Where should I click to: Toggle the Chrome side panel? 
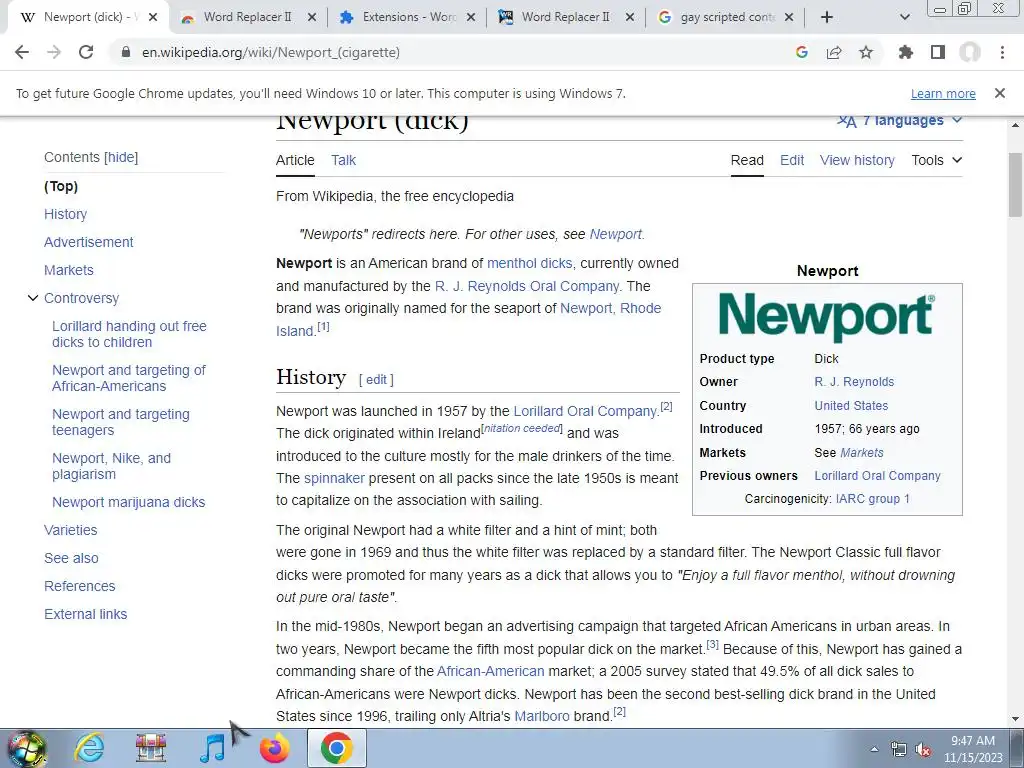[x=938, y=52]
